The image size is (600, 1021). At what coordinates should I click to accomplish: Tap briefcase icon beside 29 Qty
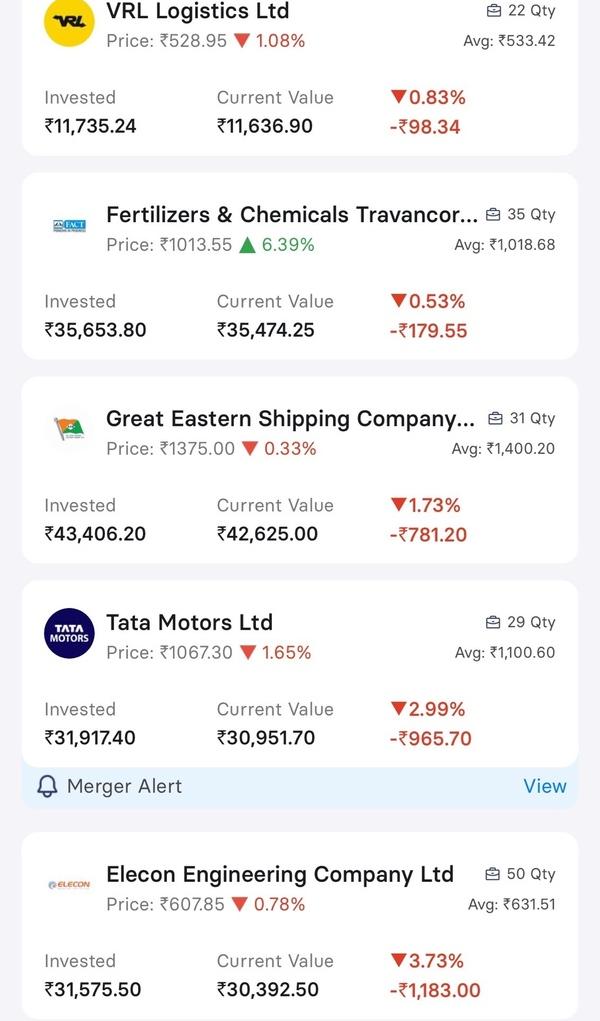click(493, 622)
